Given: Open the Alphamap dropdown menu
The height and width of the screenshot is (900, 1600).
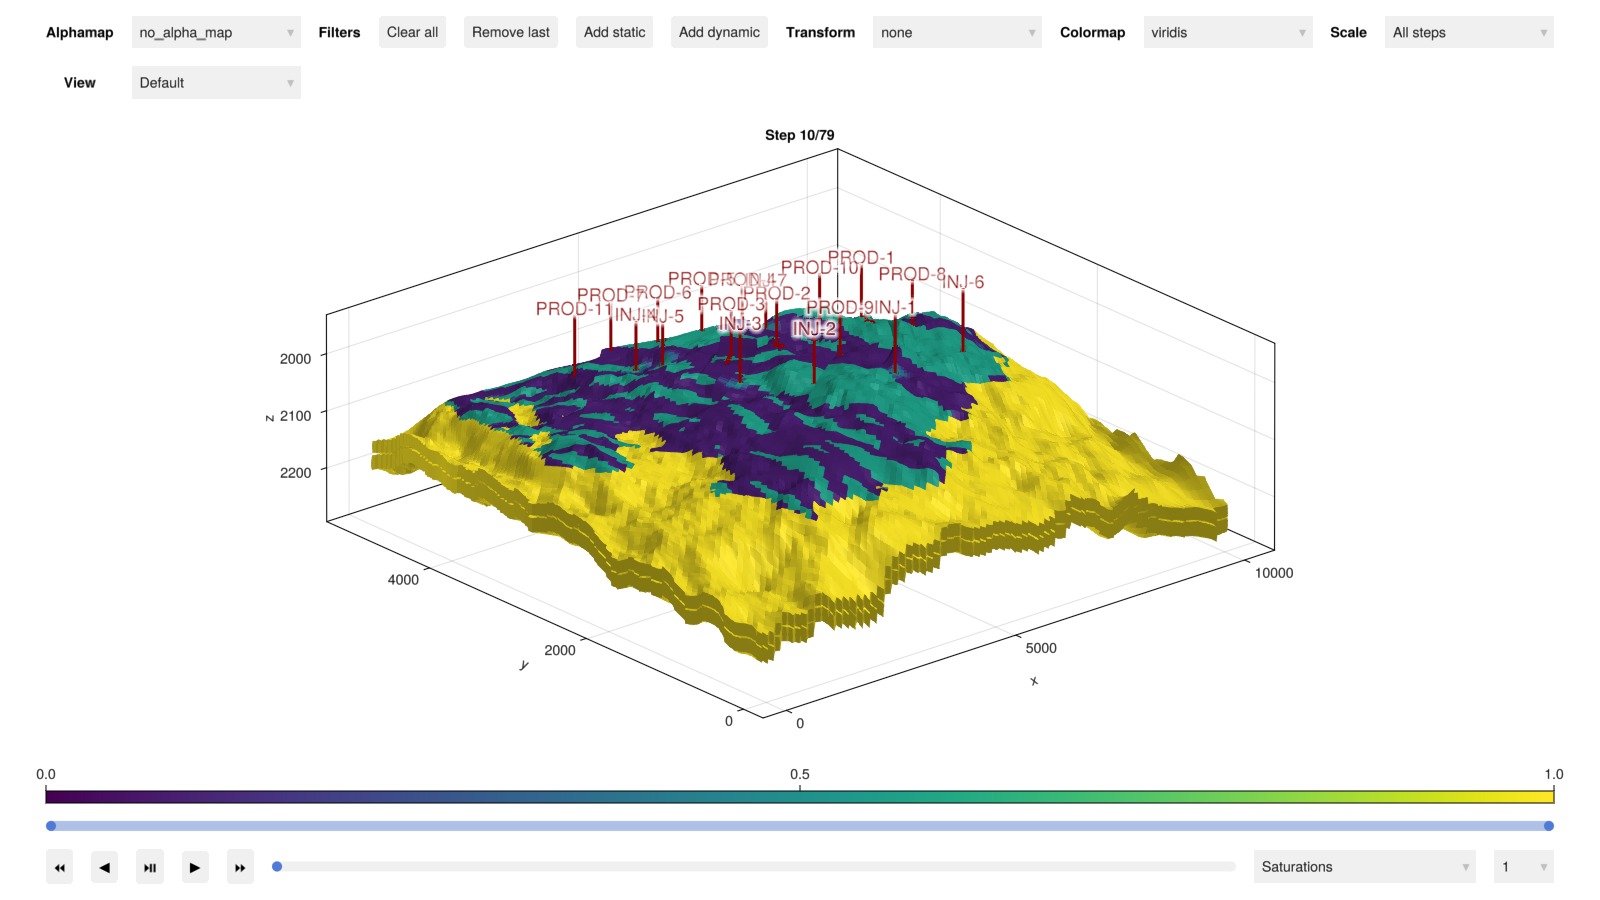Looking at the screenshot, I should coord(216,33).
